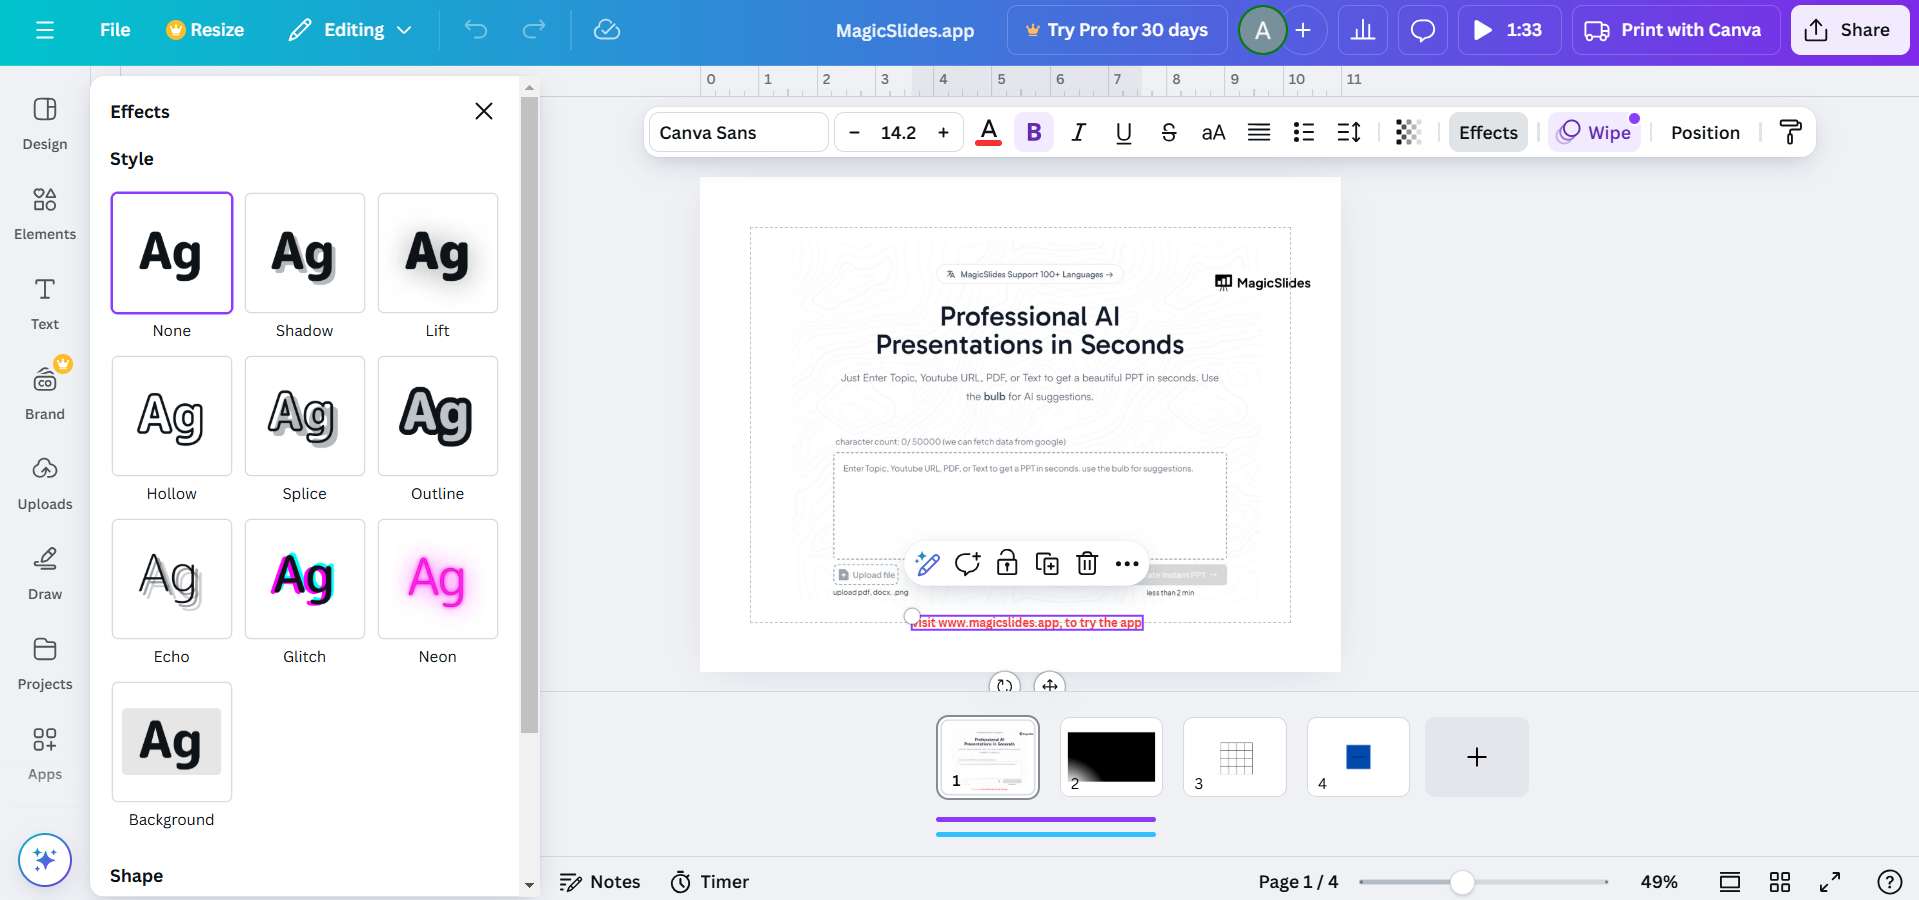Click the zoom slider handle
Image resolution: width=1919 pixels, height=900 pixels.
[x=1462, y=882]
